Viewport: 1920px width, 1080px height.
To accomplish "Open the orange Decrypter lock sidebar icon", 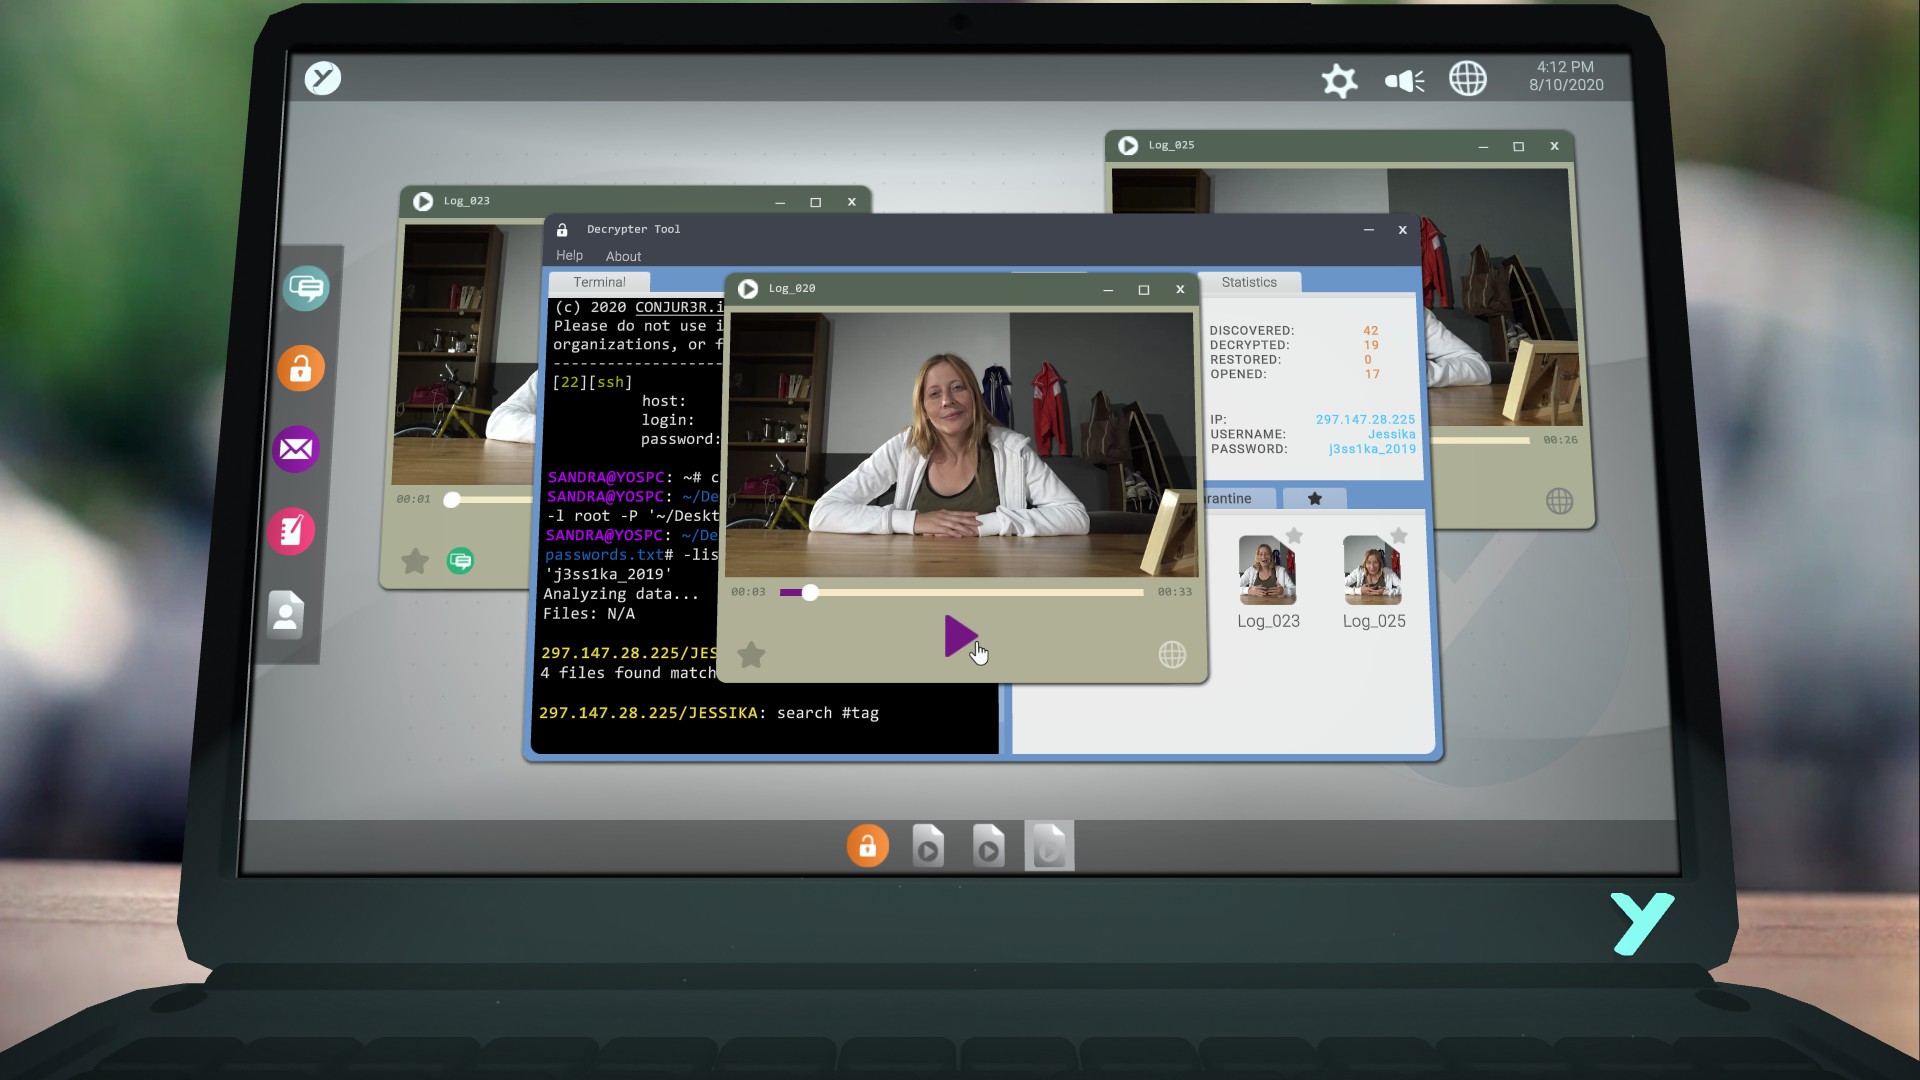I will [x=301, y=369].
